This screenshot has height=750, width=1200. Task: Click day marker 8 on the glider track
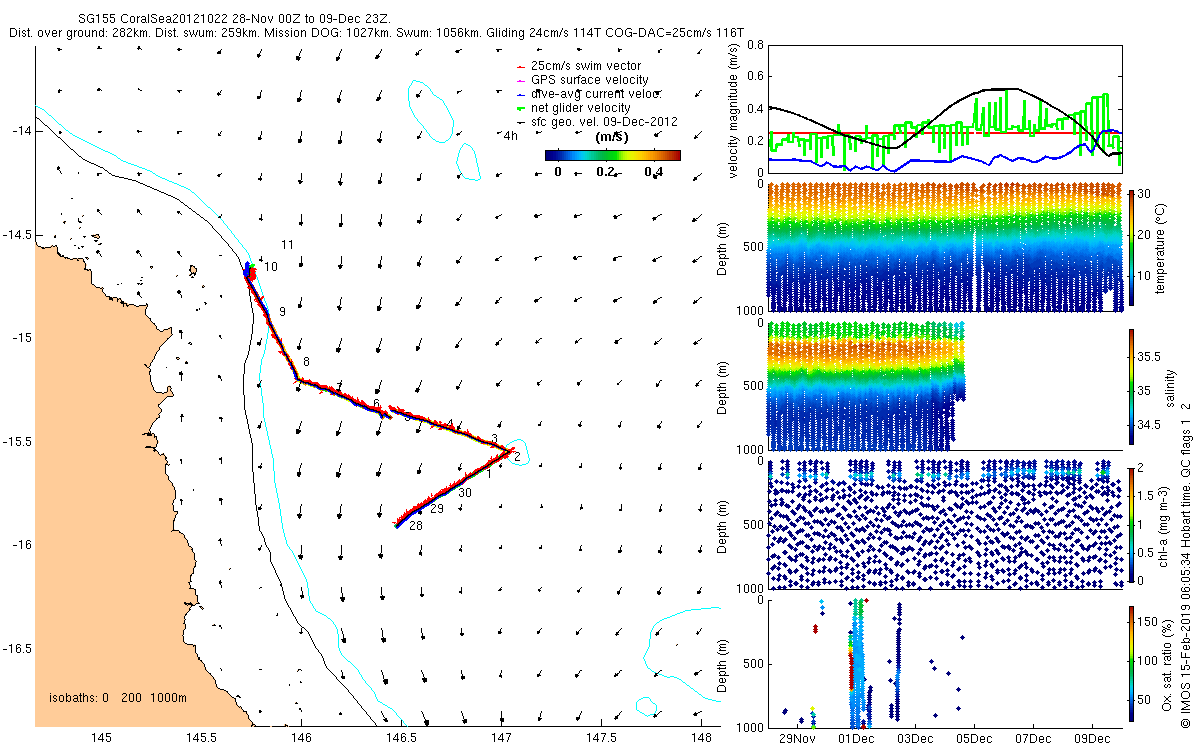tap(306, 361)
